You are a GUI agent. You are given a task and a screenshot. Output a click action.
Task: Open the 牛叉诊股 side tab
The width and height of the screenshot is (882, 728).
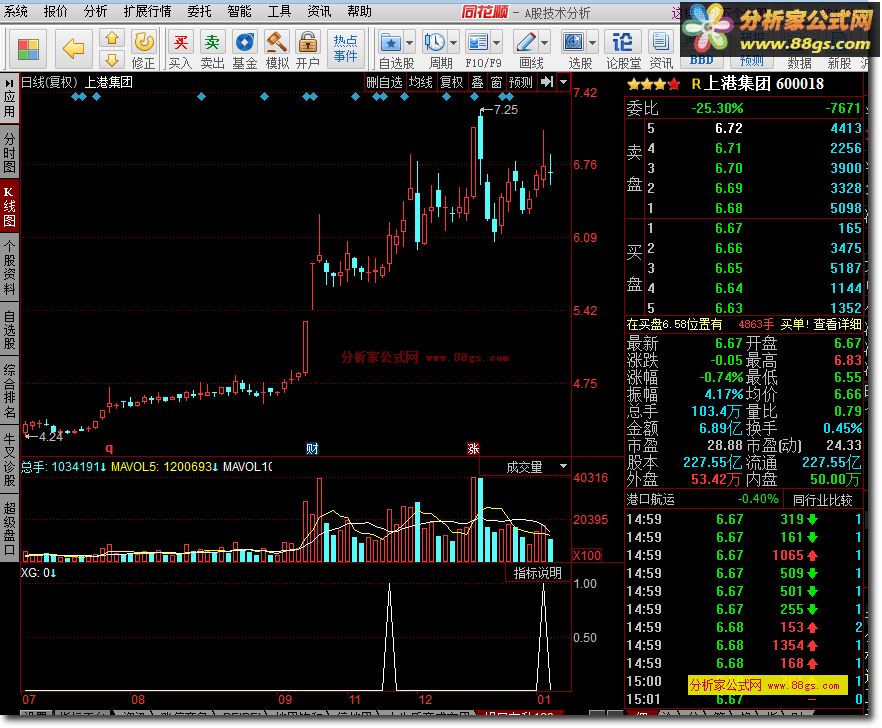9,459
